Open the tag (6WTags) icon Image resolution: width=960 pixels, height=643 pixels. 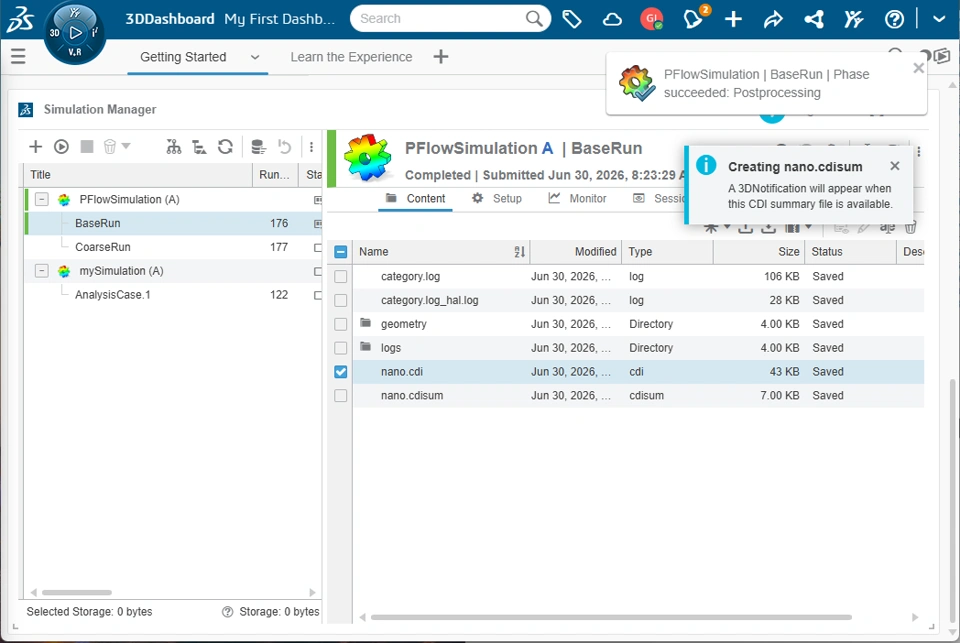click(x=572, y=19)
